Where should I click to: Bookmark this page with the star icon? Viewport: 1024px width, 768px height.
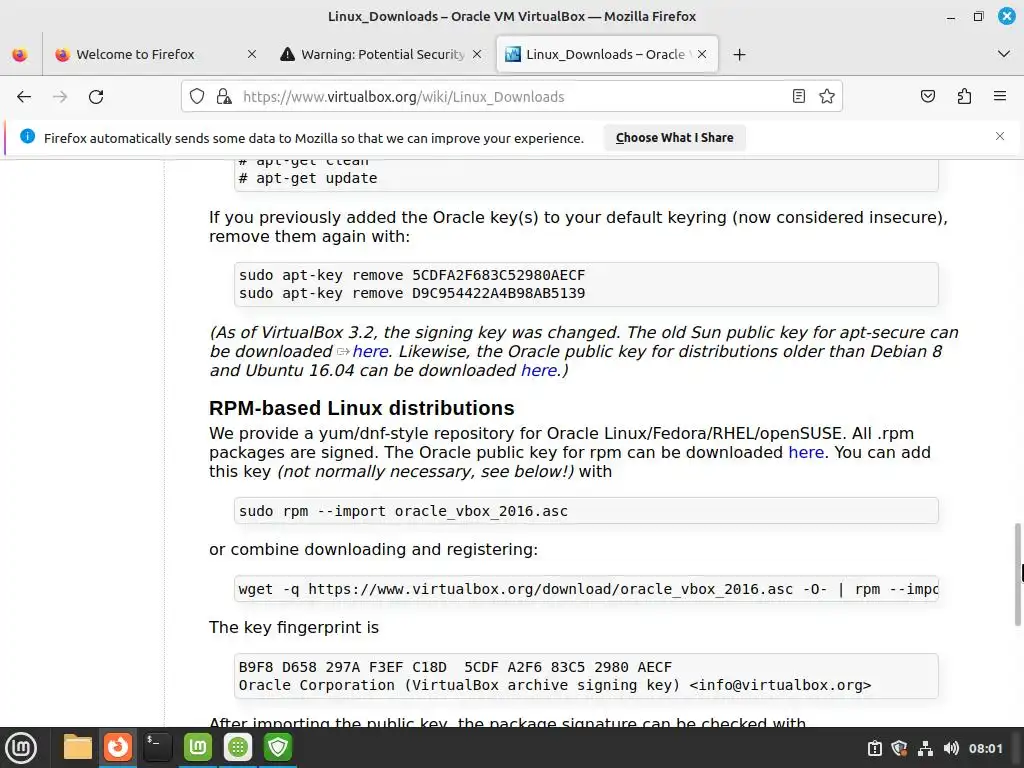click(827, 97)
